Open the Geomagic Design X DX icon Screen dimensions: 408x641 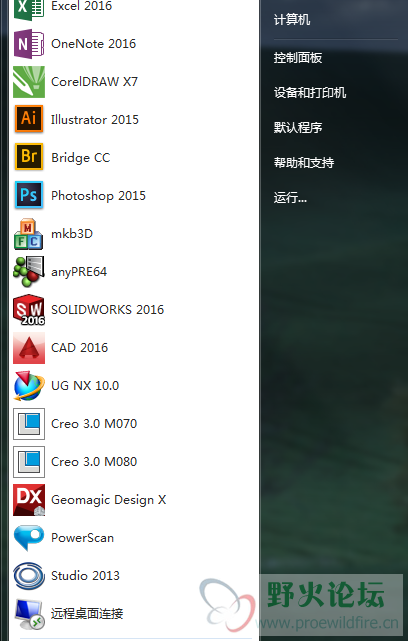click(29, 500)
